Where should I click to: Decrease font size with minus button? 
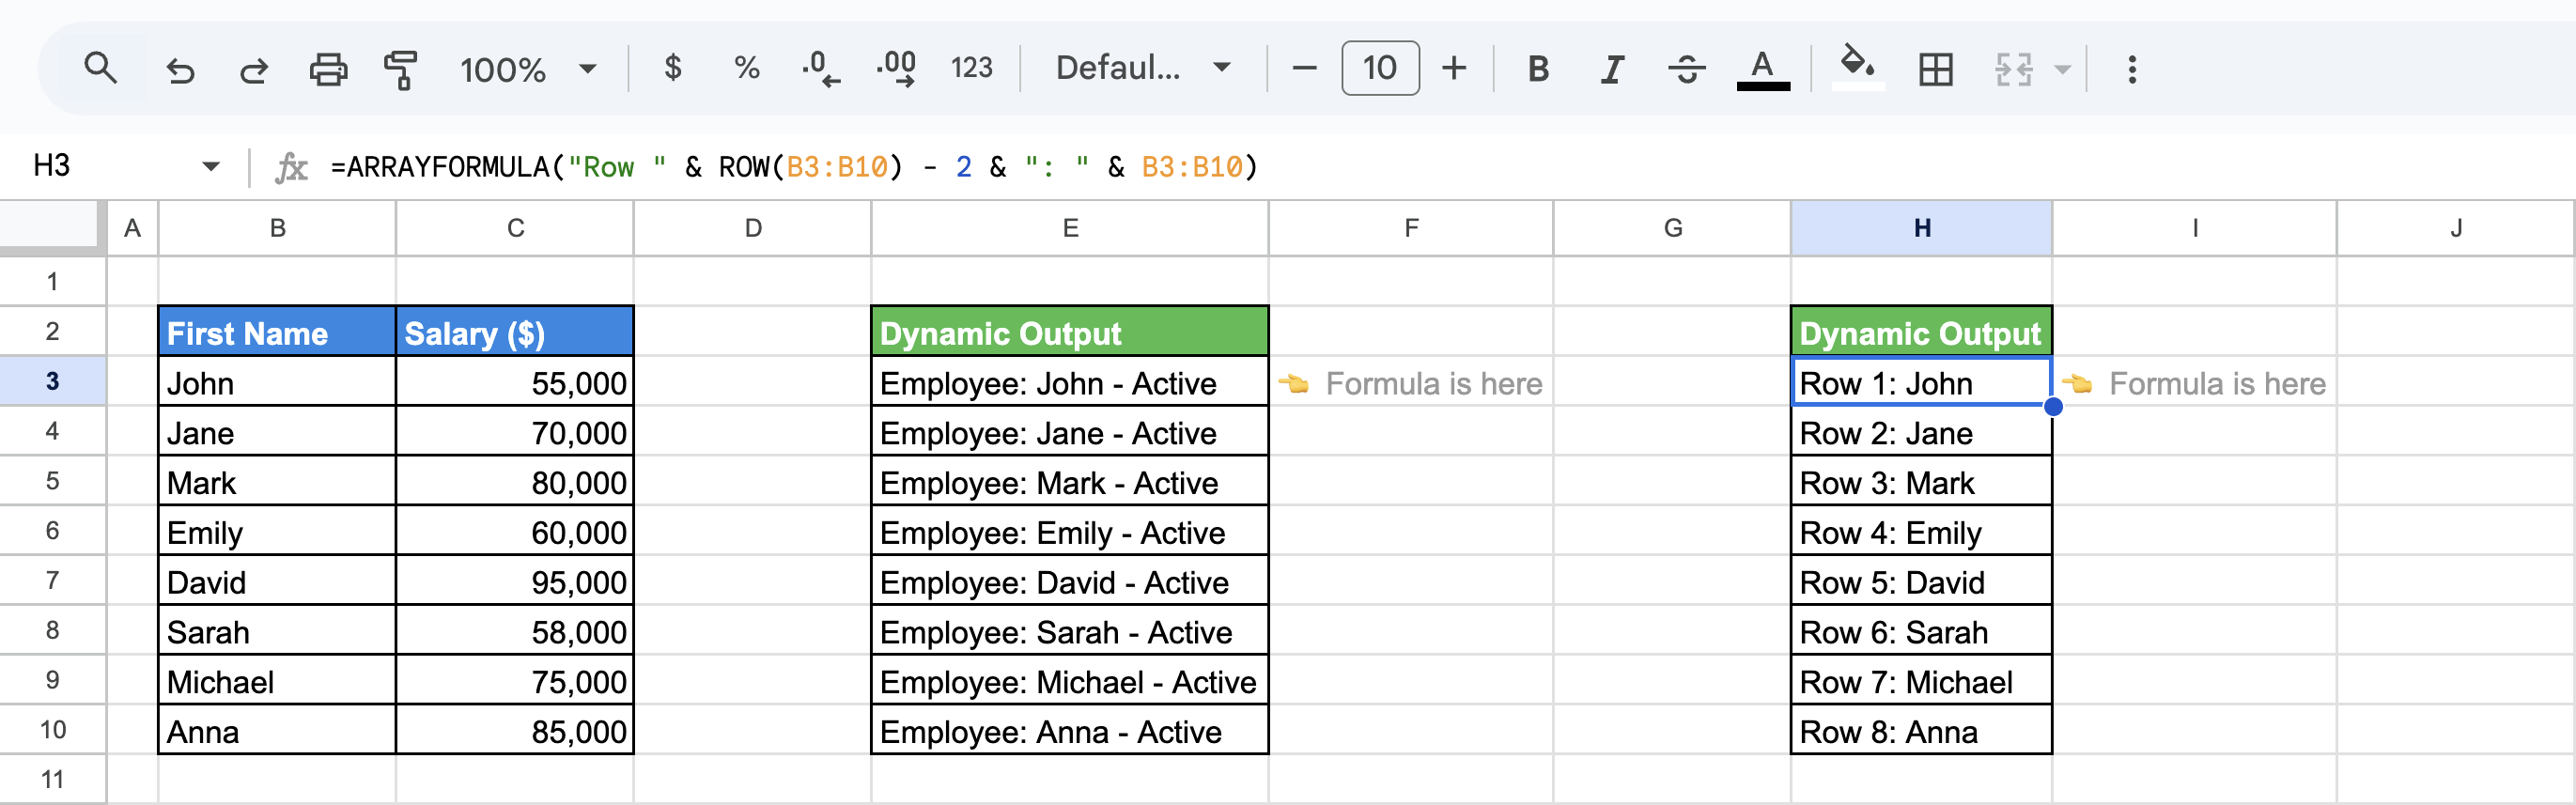(1304, 68)
